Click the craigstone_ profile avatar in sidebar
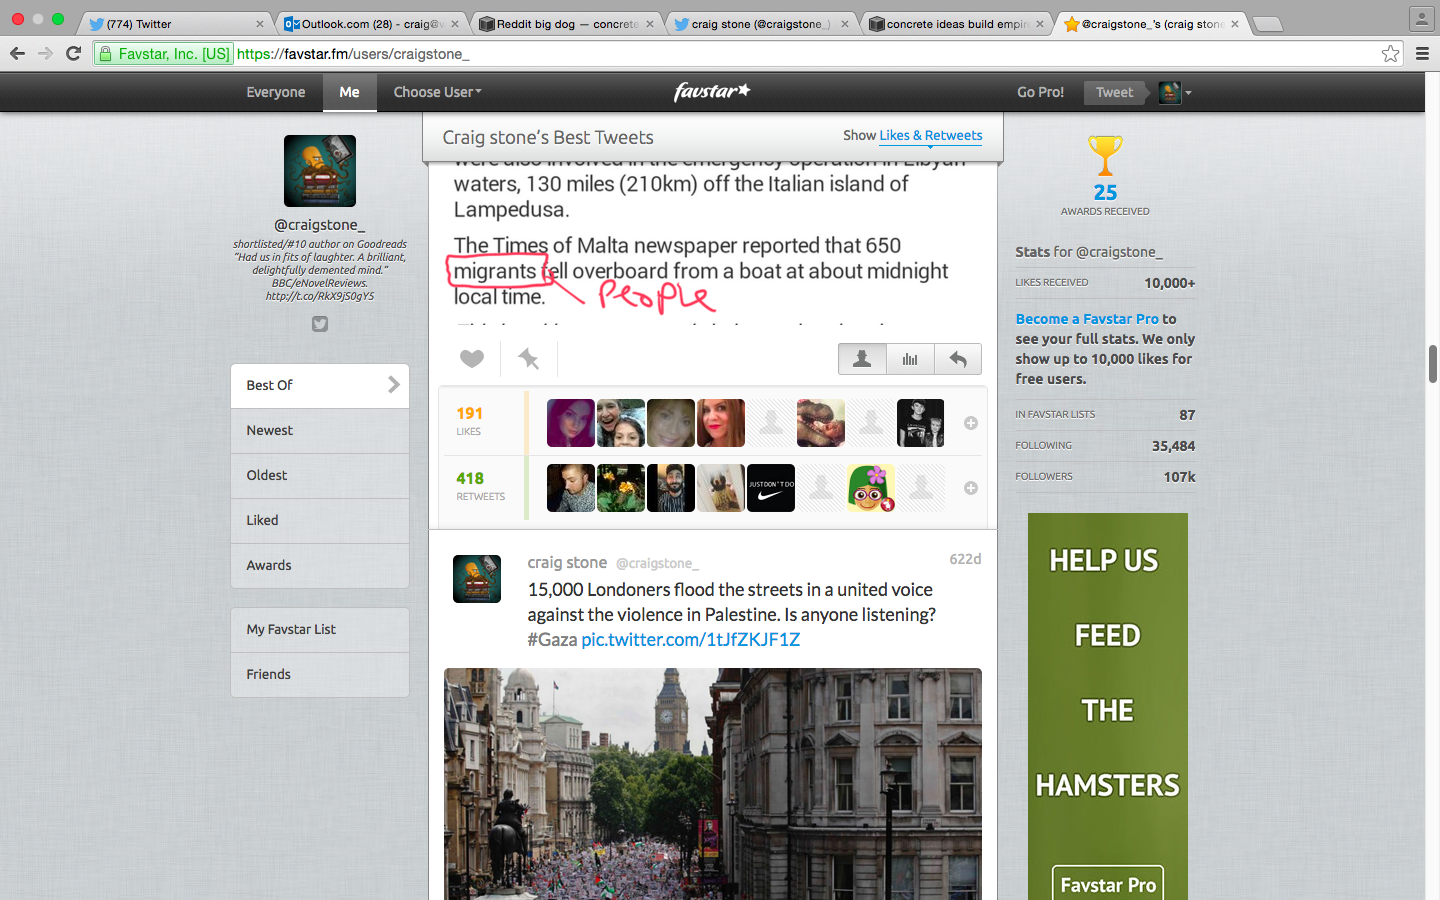The height and width of the screenshot is (900, 1440). (x=320, y=171)
